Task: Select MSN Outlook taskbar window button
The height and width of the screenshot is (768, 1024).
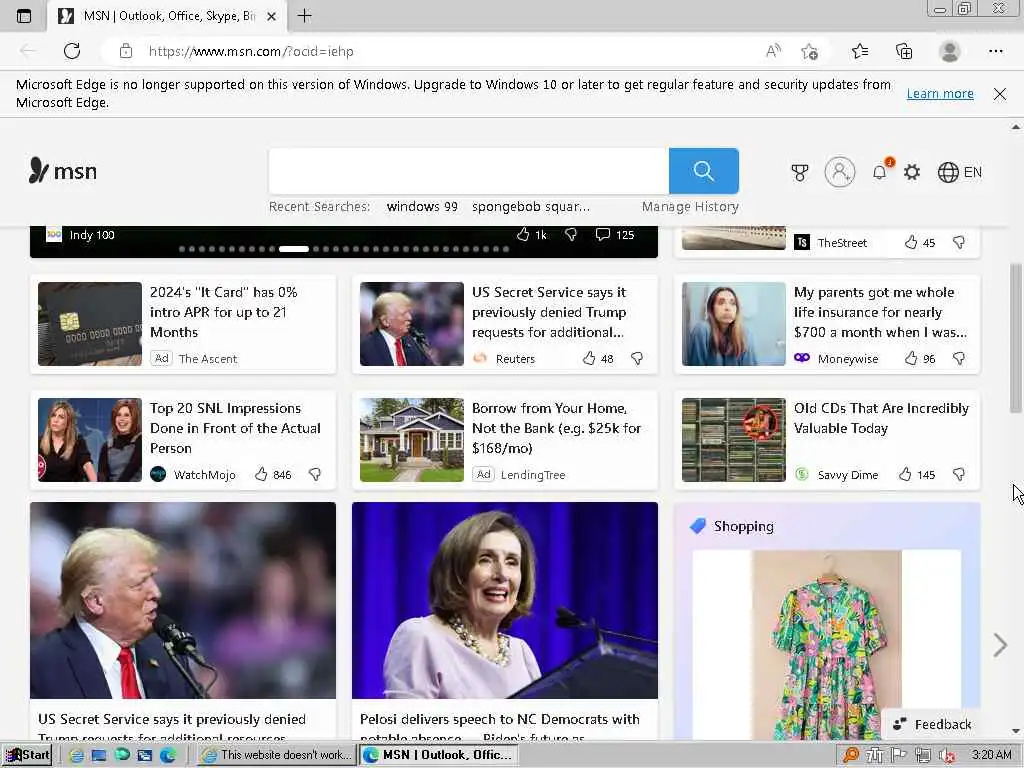Action: tap(438, 755)
